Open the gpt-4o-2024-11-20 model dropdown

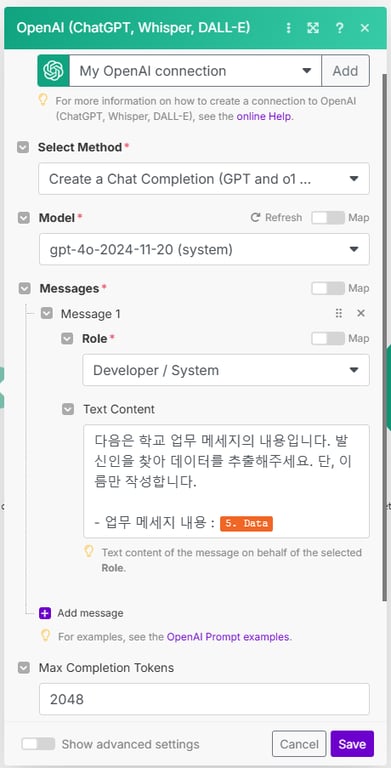204,249
